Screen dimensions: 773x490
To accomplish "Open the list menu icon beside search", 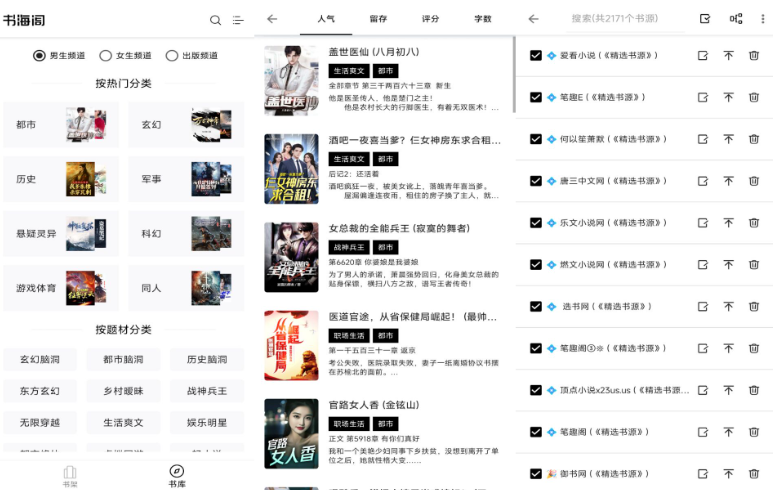I will click(238, 20).
